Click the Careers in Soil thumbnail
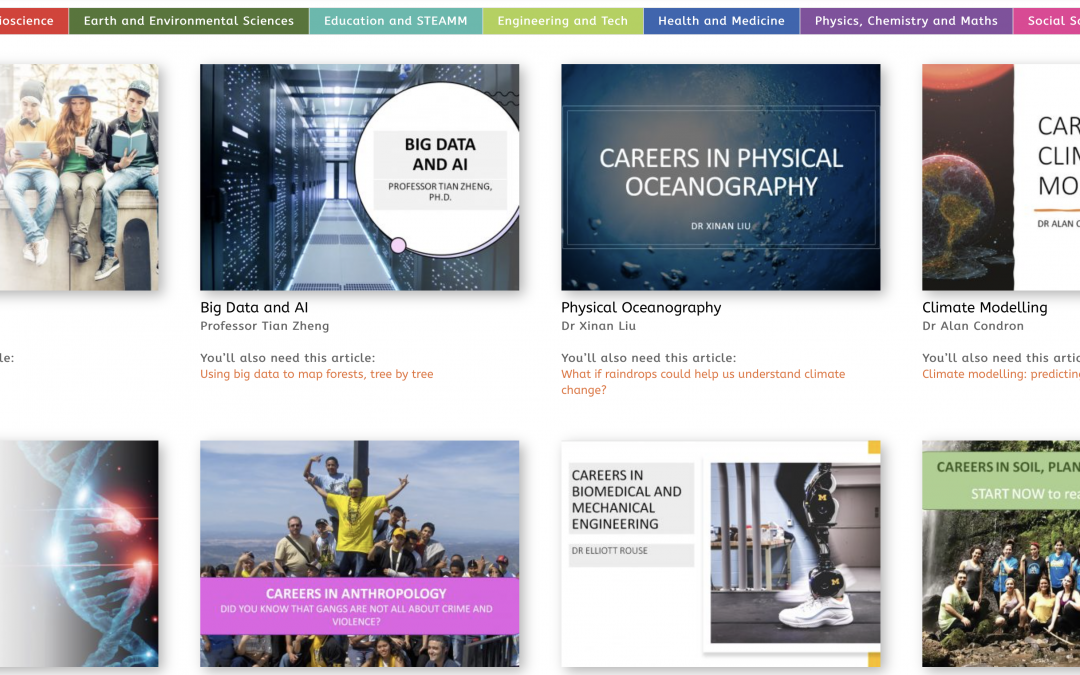 coord(1000,553)
